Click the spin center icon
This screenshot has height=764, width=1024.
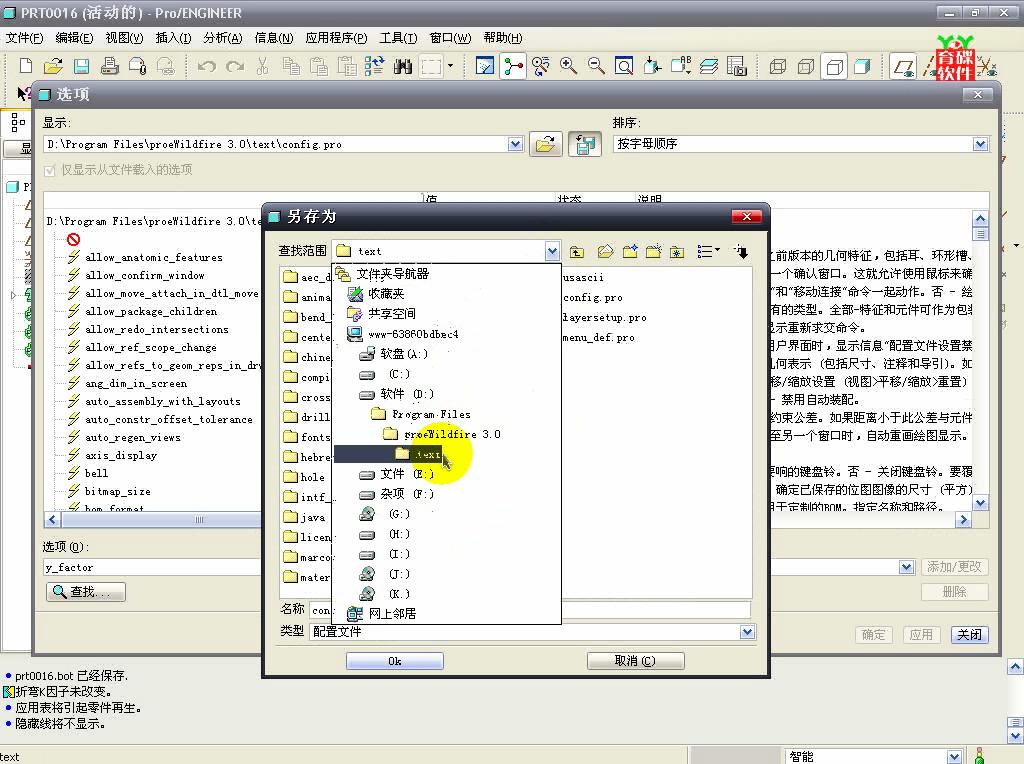pos(513,65)
